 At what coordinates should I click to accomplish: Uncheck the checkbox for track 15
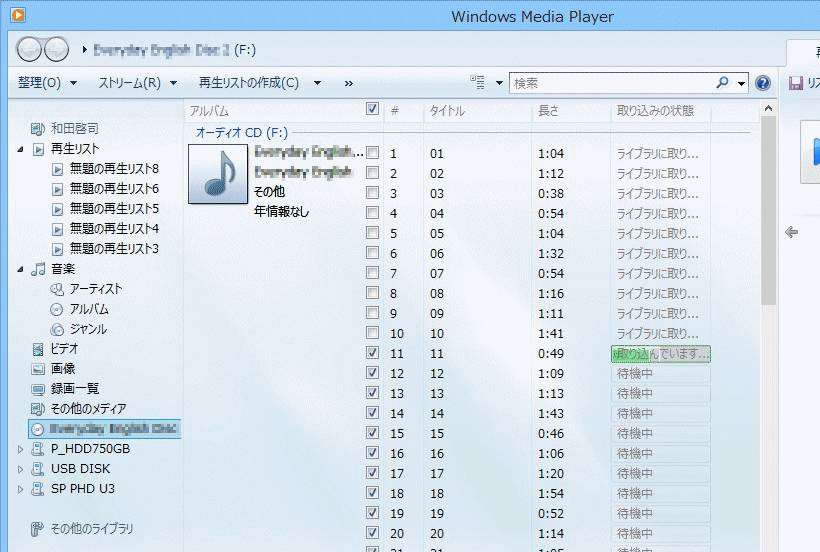coord(372,433)
